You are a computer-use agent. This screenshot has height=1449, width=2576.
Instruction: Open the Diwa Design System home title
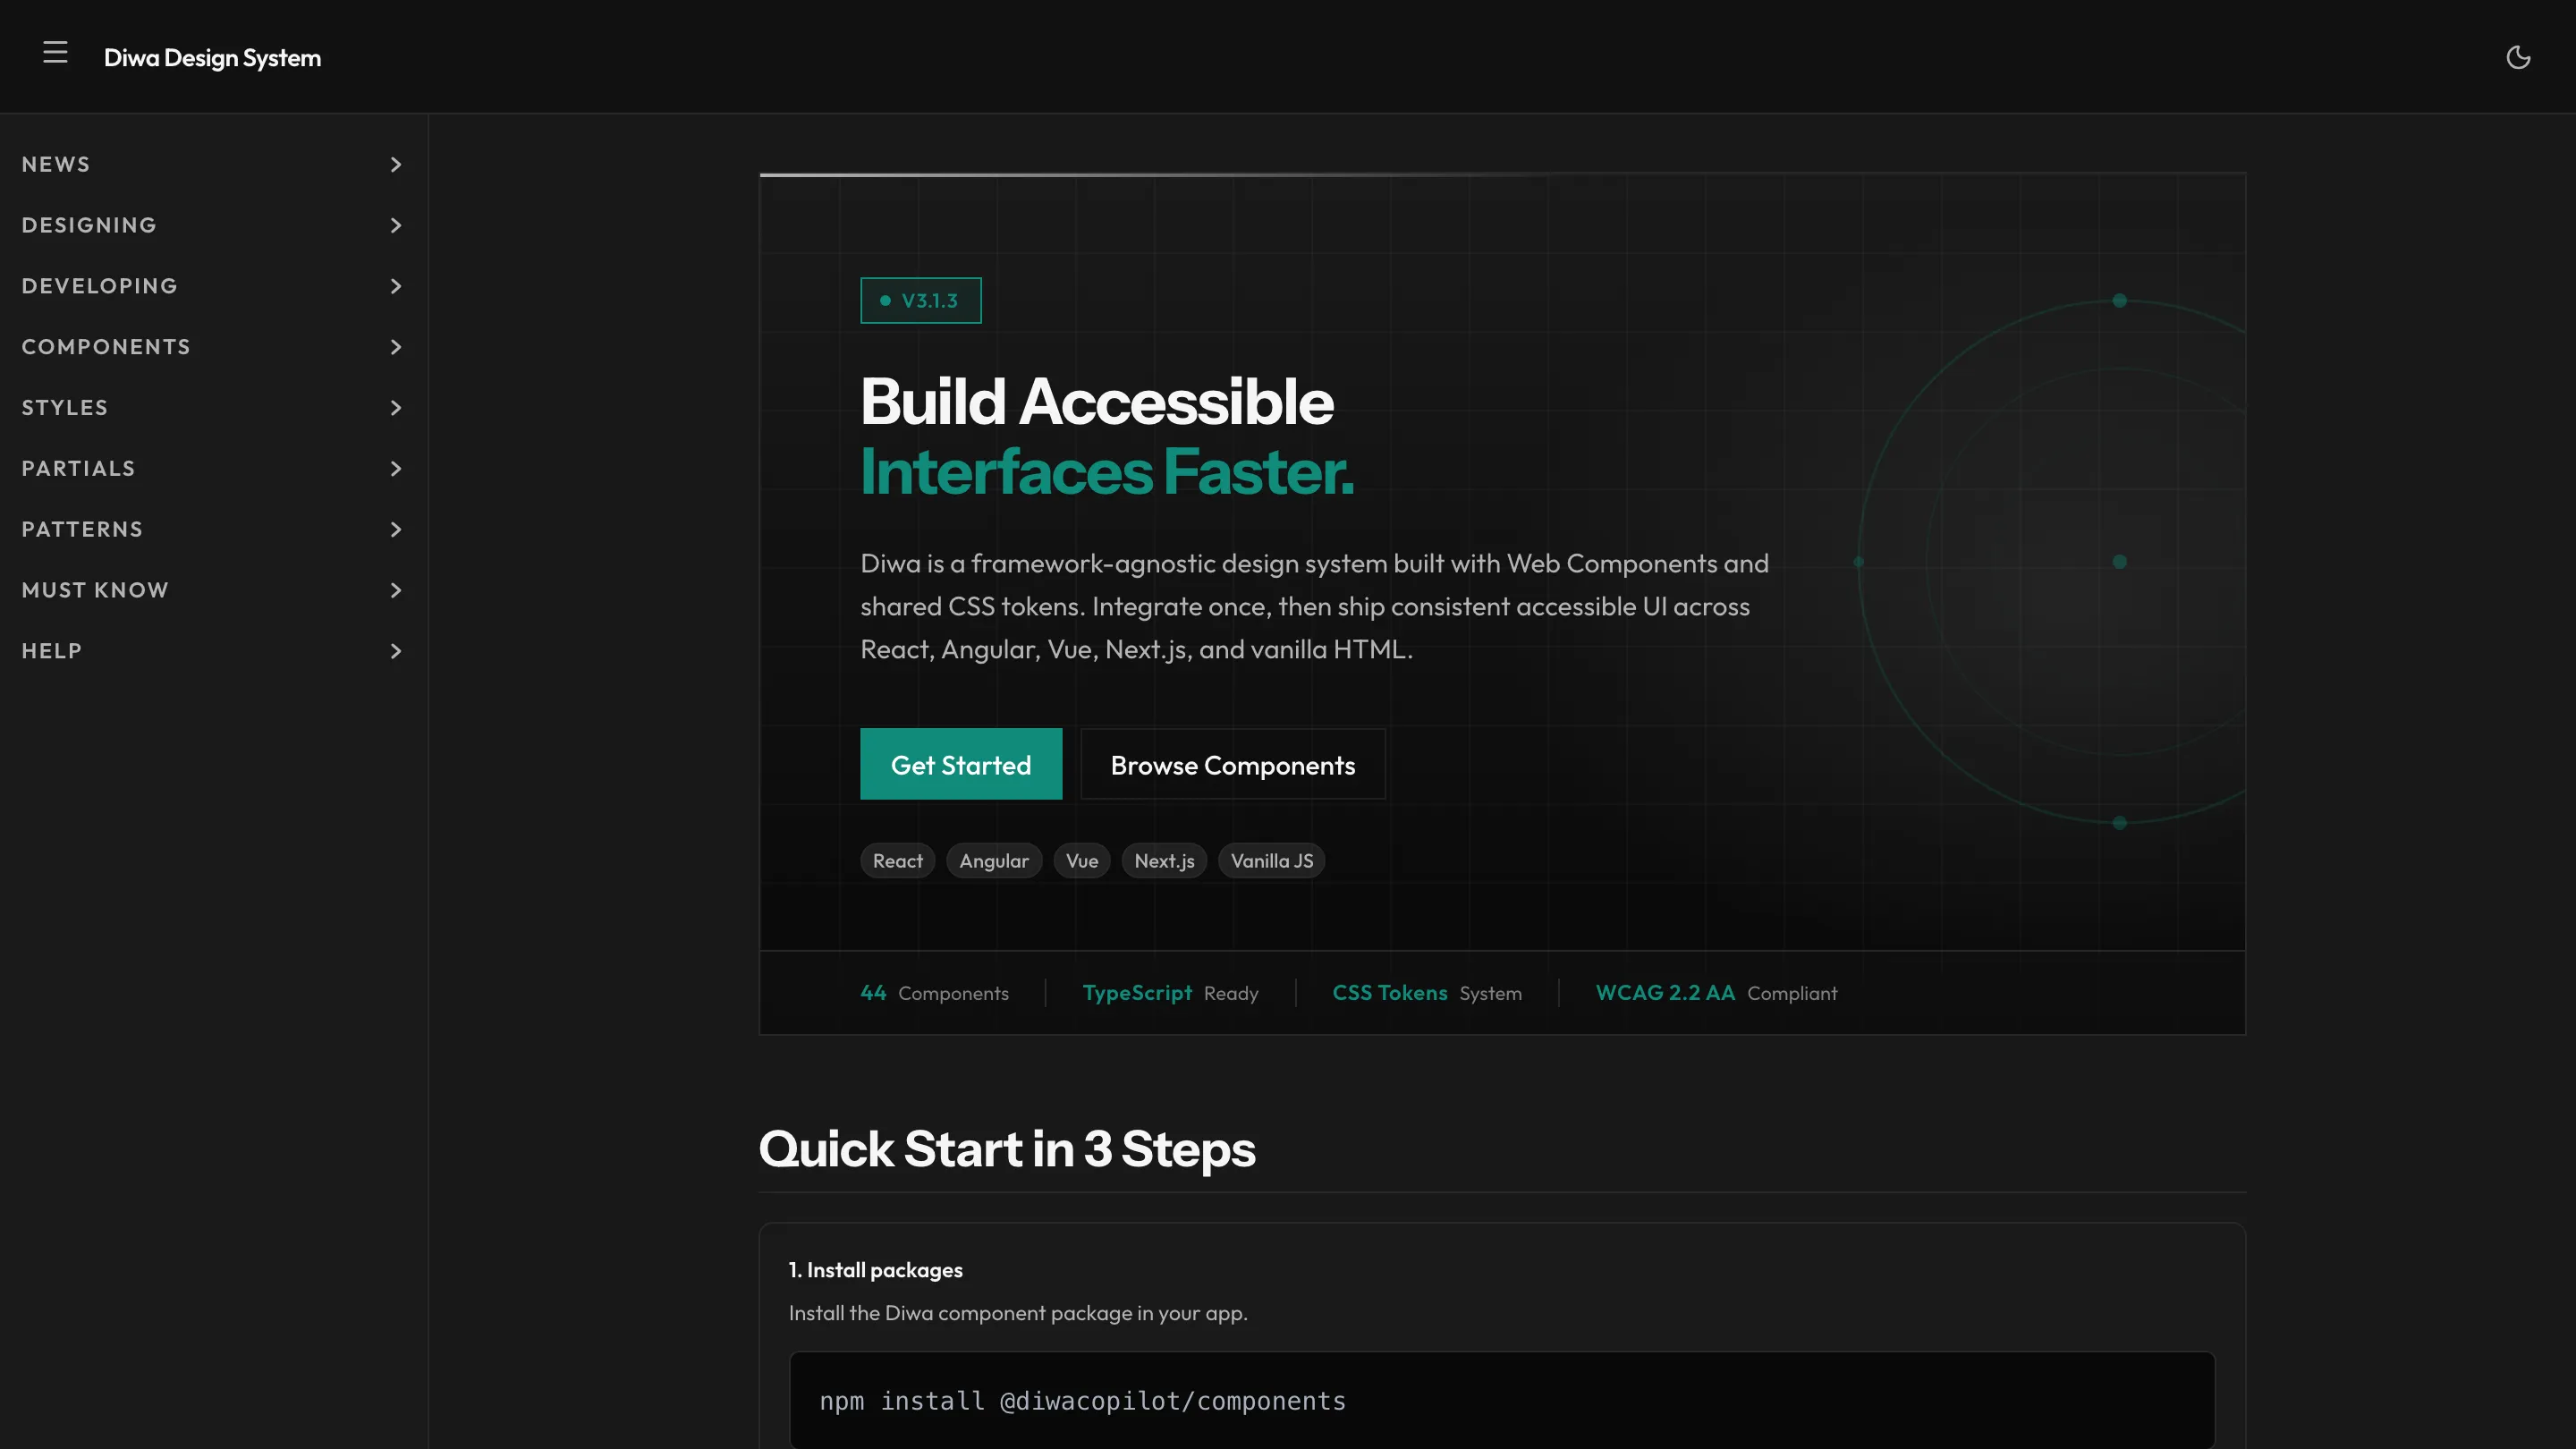tap(212, 58)
